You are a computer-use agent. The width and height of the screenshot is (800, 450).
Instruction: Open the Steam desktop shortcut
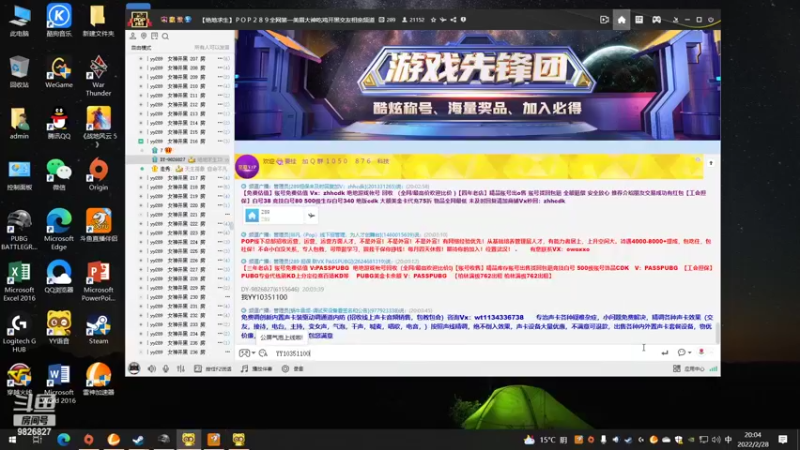point(98,328)
